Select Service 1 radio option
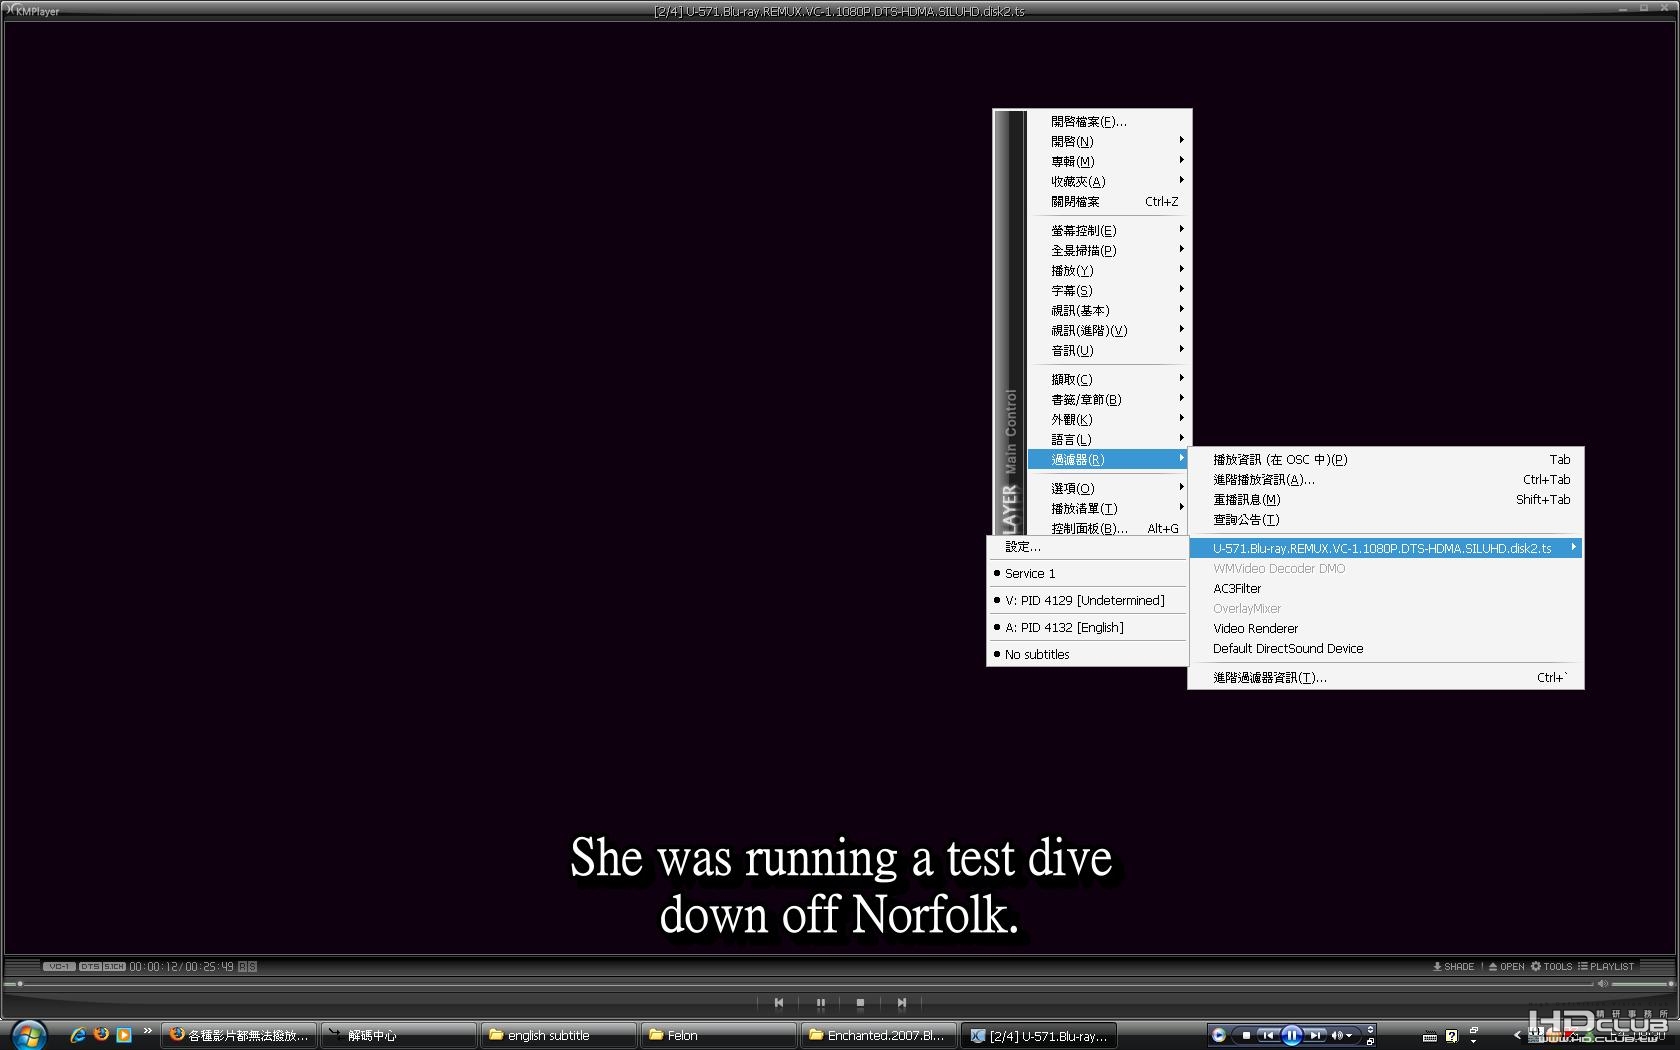 [1087, 573]
